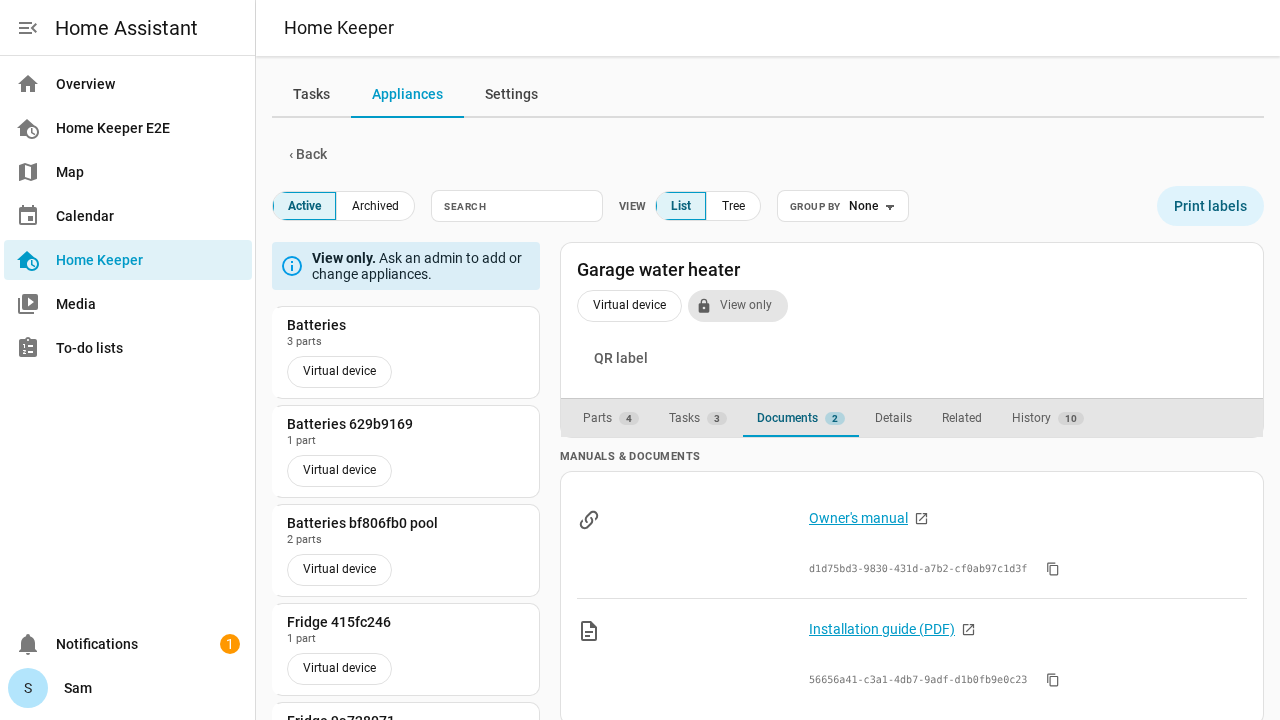
Task: Collapse the sidebar menu icon
Action: click(x=28, y=28)
